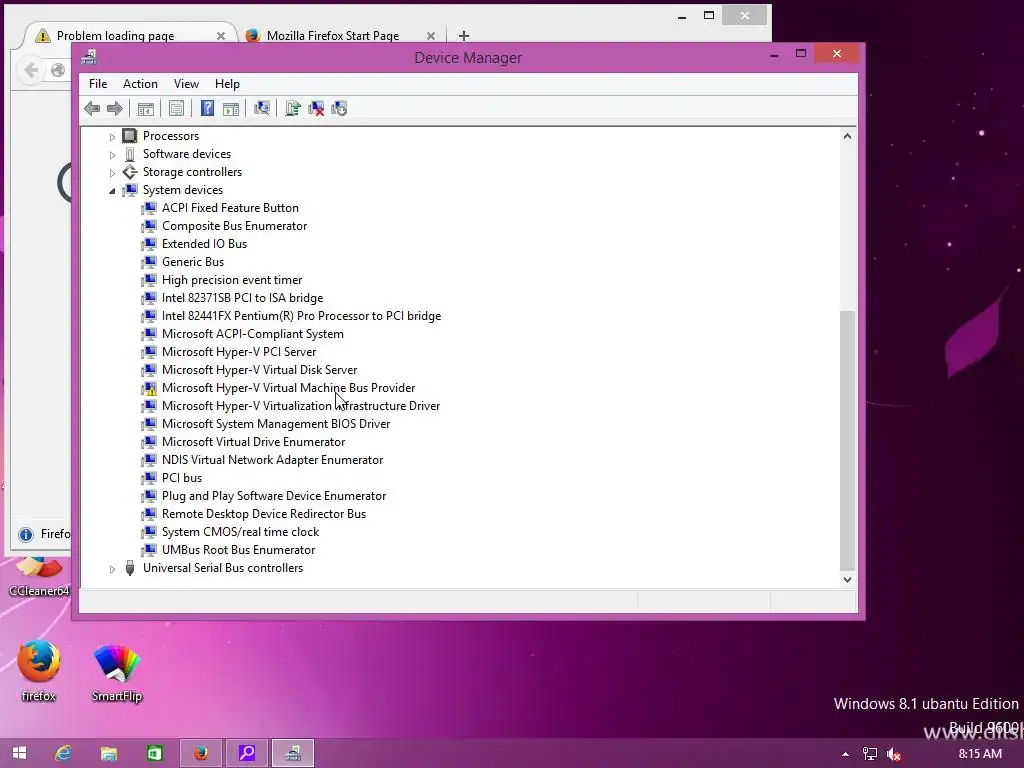Select PCI bus device
This screenshot has width=1024, height=768.
coord(182,478)
